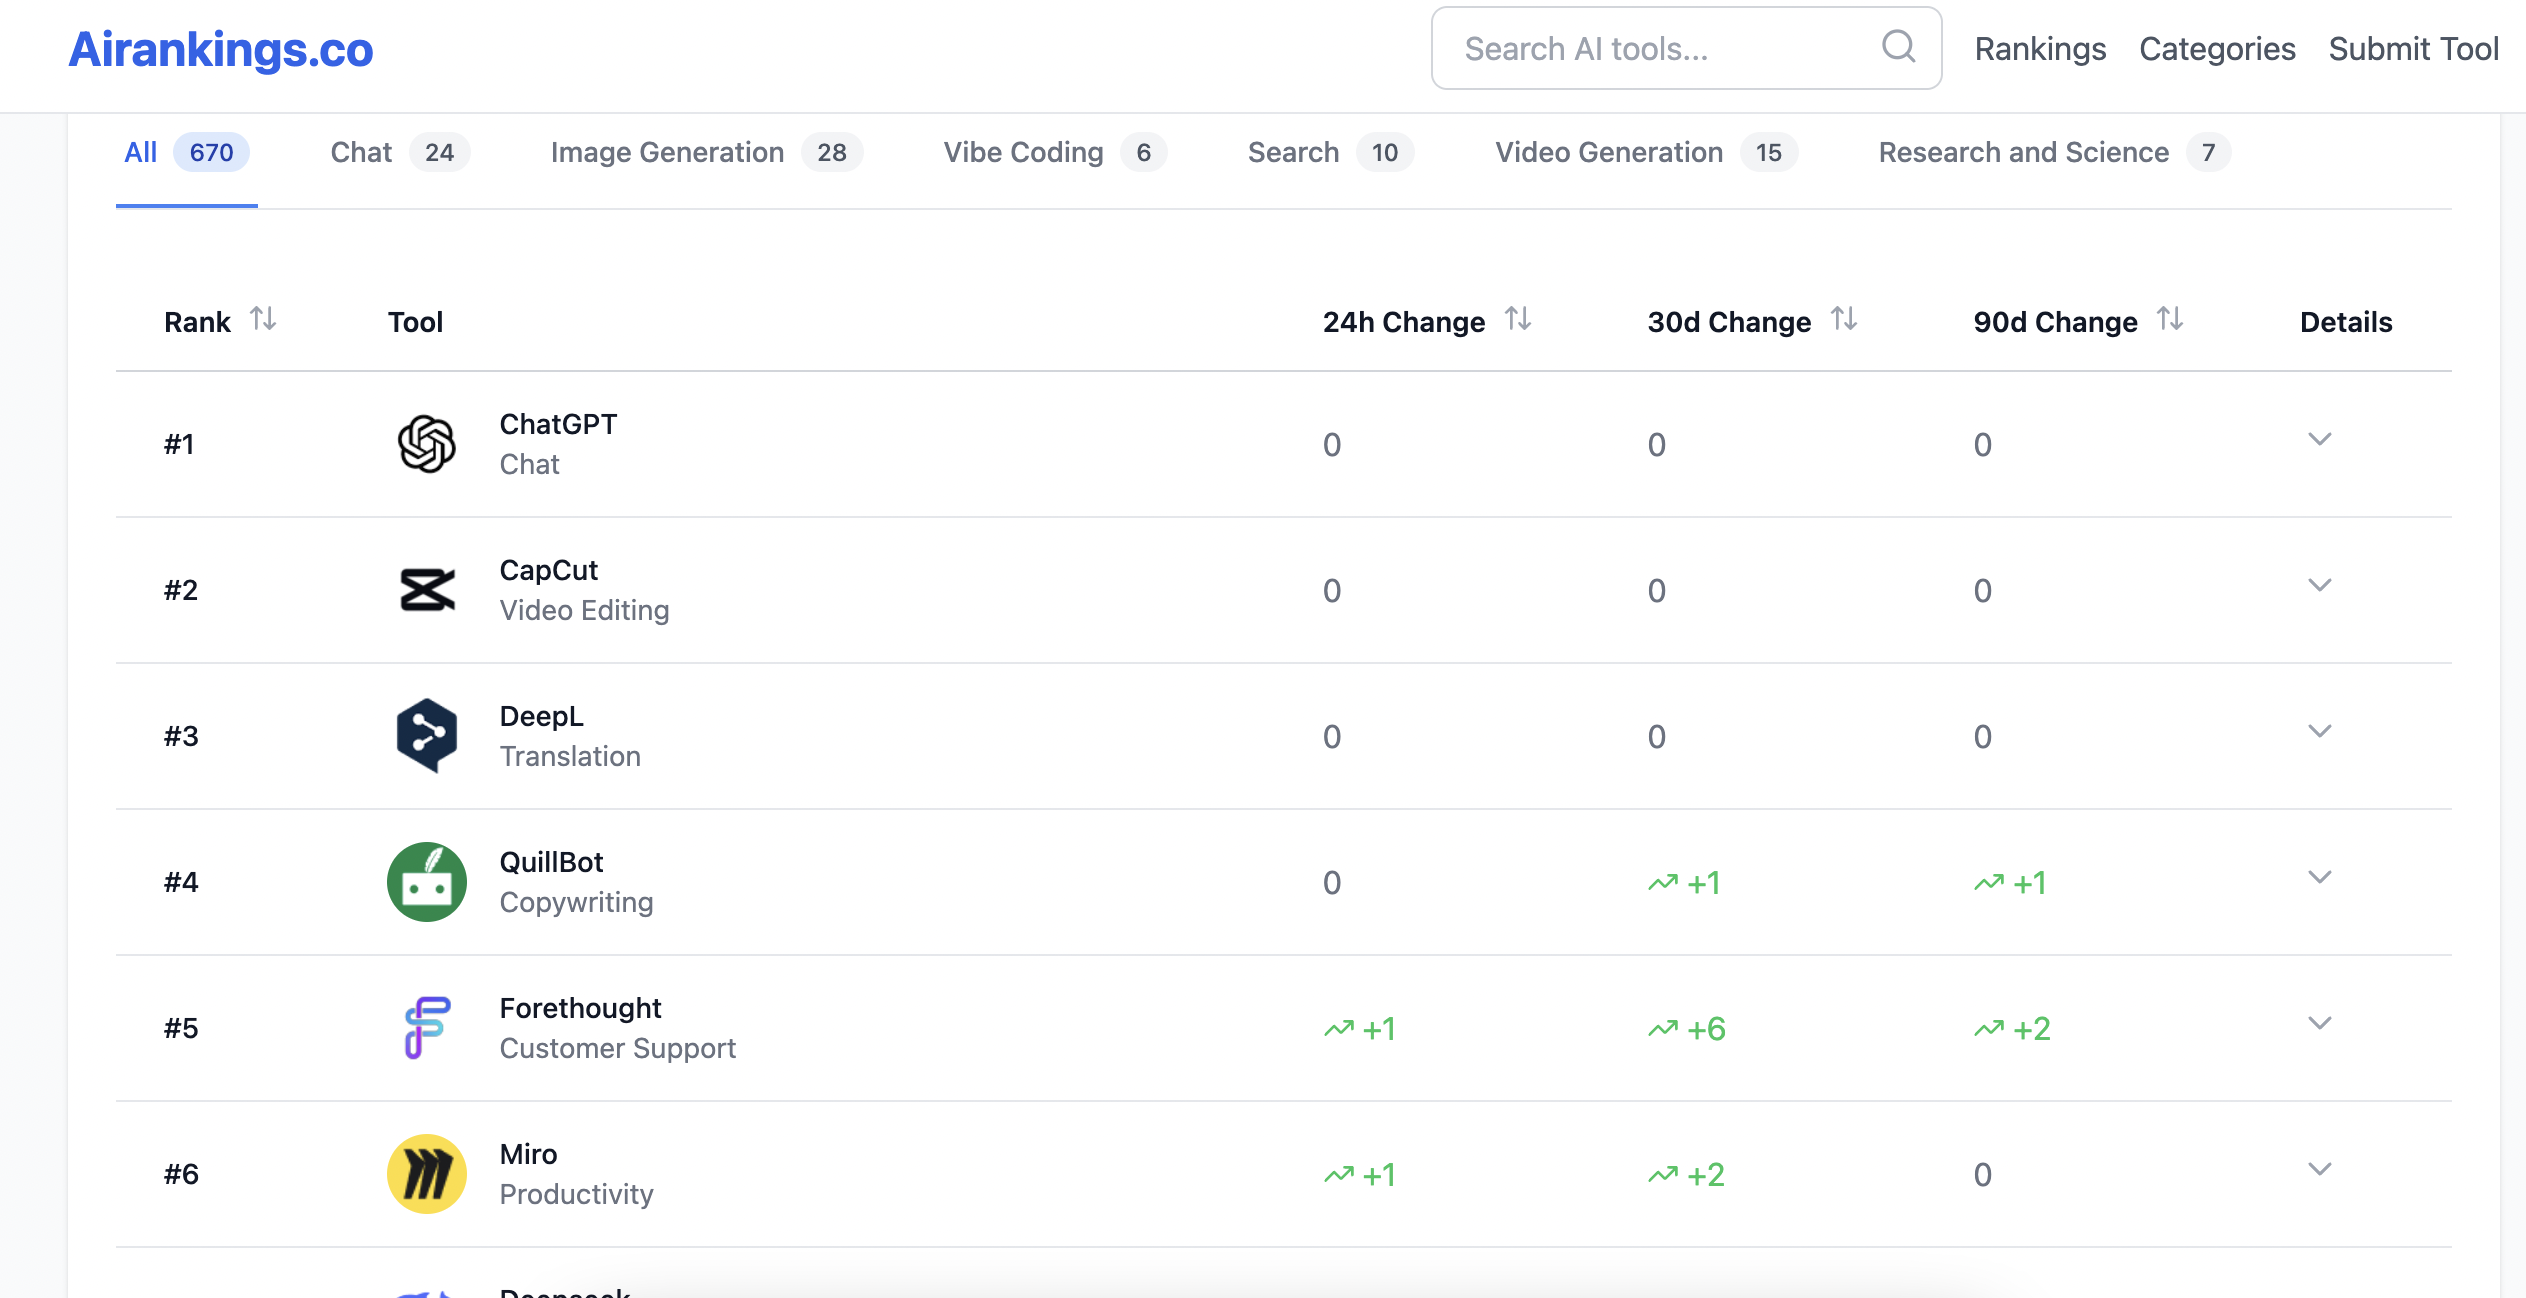
Task: Click the Airankings.co logo
Action: click(x=221, y=49)
